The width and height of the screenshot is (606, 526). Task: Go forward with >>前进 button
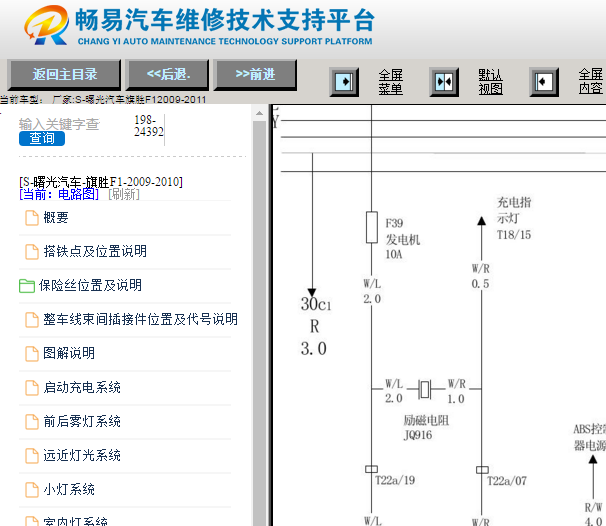click(255, 74)
